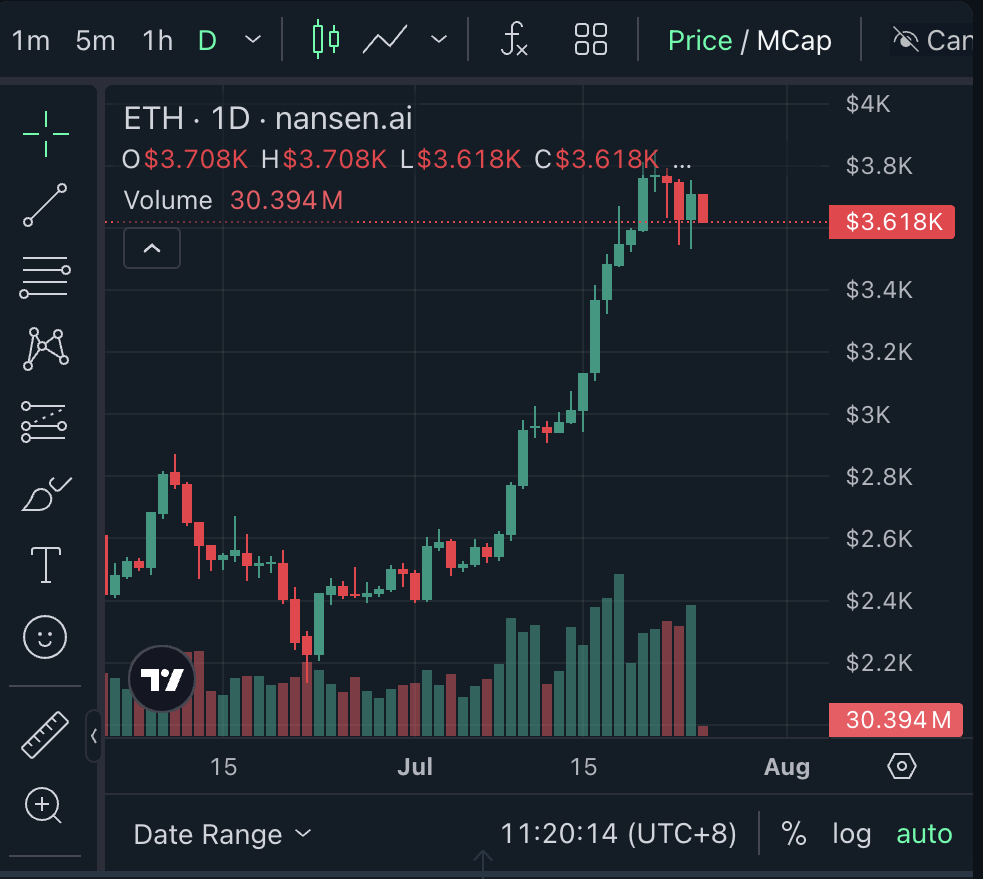
Task: Open the chart type dropdown arrow
Action: tap(437, 40)
